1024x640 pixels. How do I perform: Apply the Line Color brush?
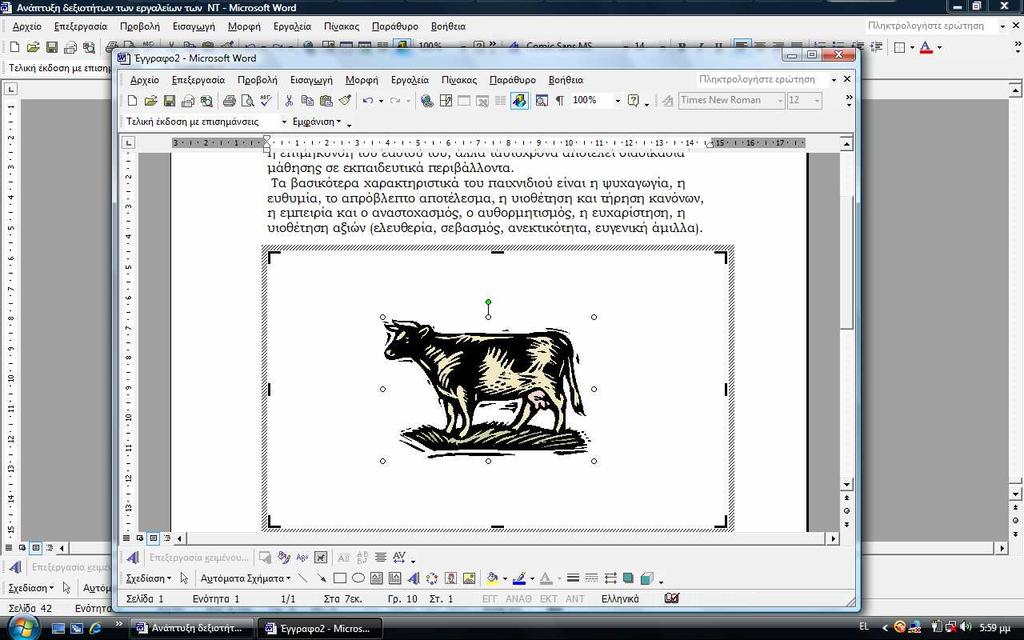(519, 579)
